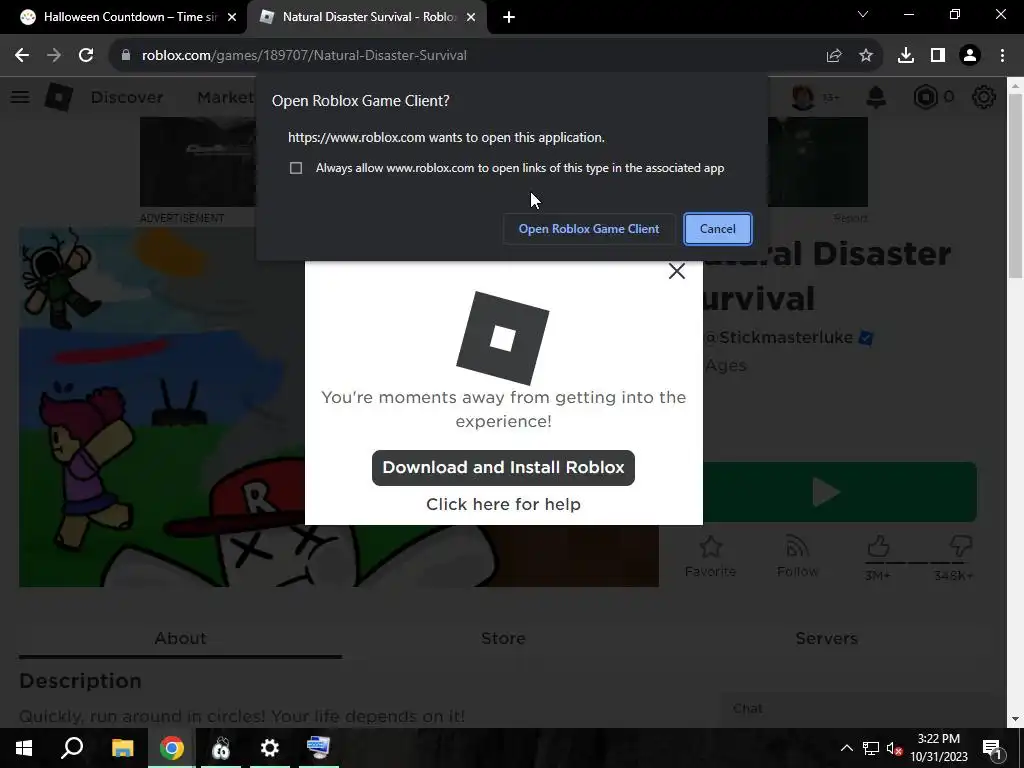Image resolution: width=1024 pixels, height=768 pixels.
Task: Open the Discover menu item
Action: (127, 97)
